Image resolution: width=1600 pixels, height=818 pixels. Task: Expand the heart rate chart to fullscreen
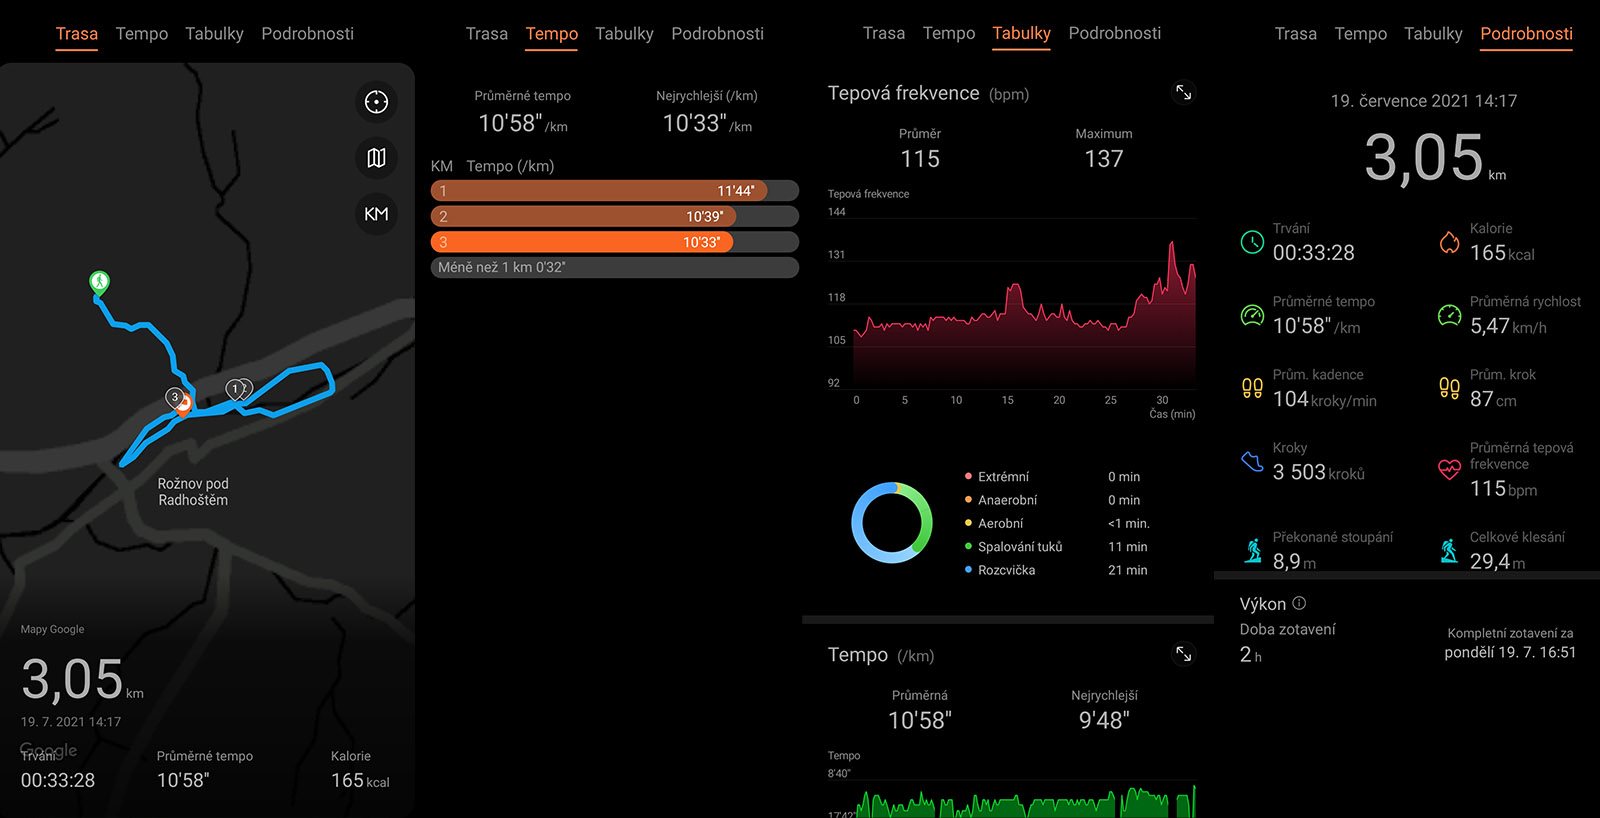[x=1183, y=93]
